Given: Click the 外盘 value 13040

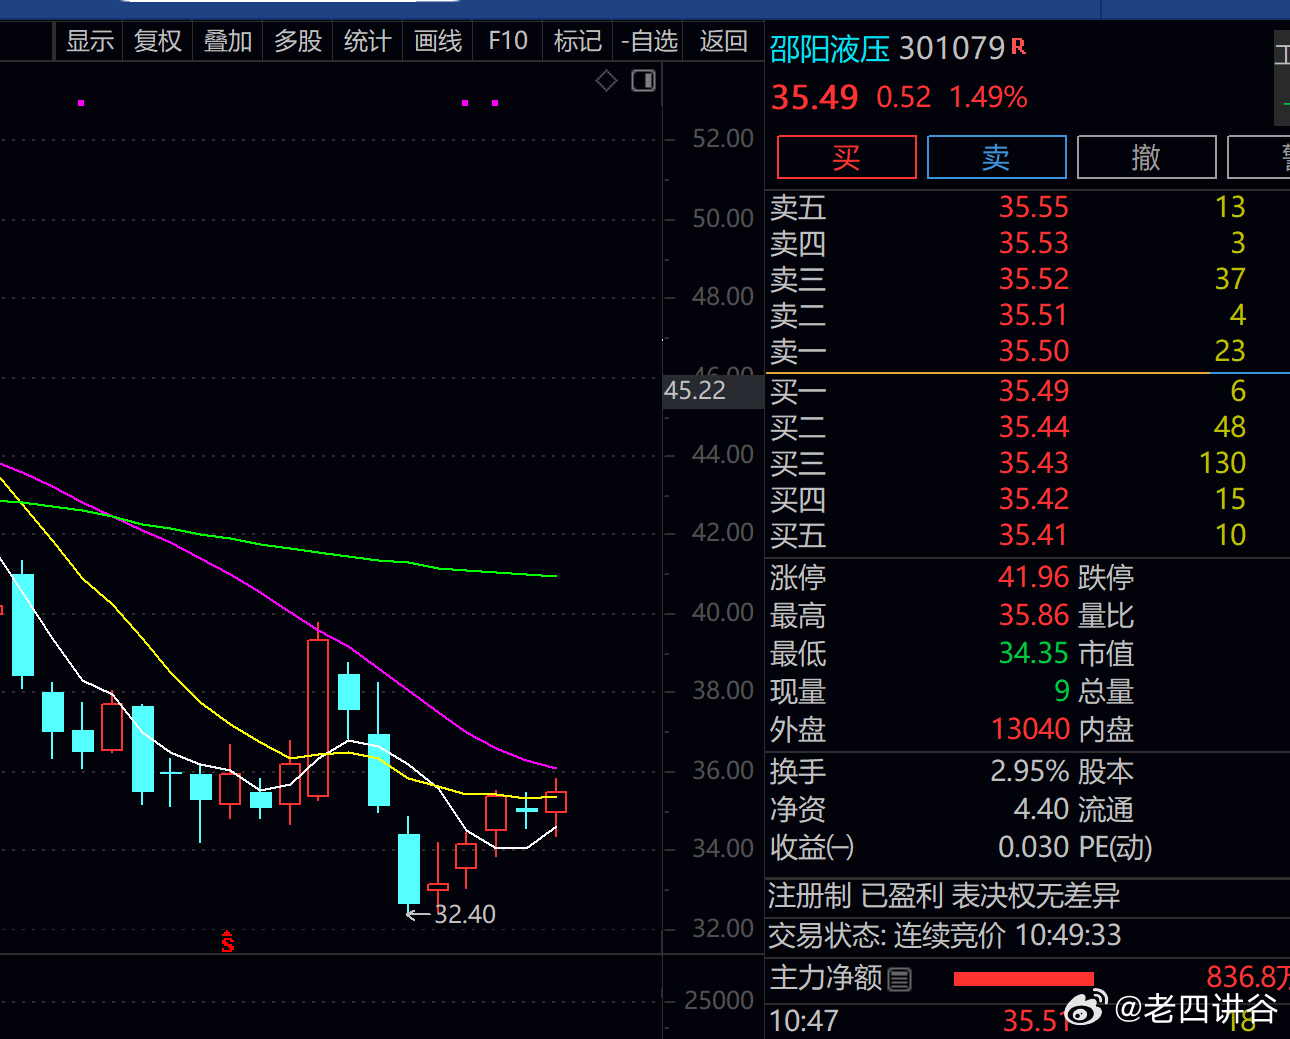Looking at the screenshot, I should click(1031, 729).
